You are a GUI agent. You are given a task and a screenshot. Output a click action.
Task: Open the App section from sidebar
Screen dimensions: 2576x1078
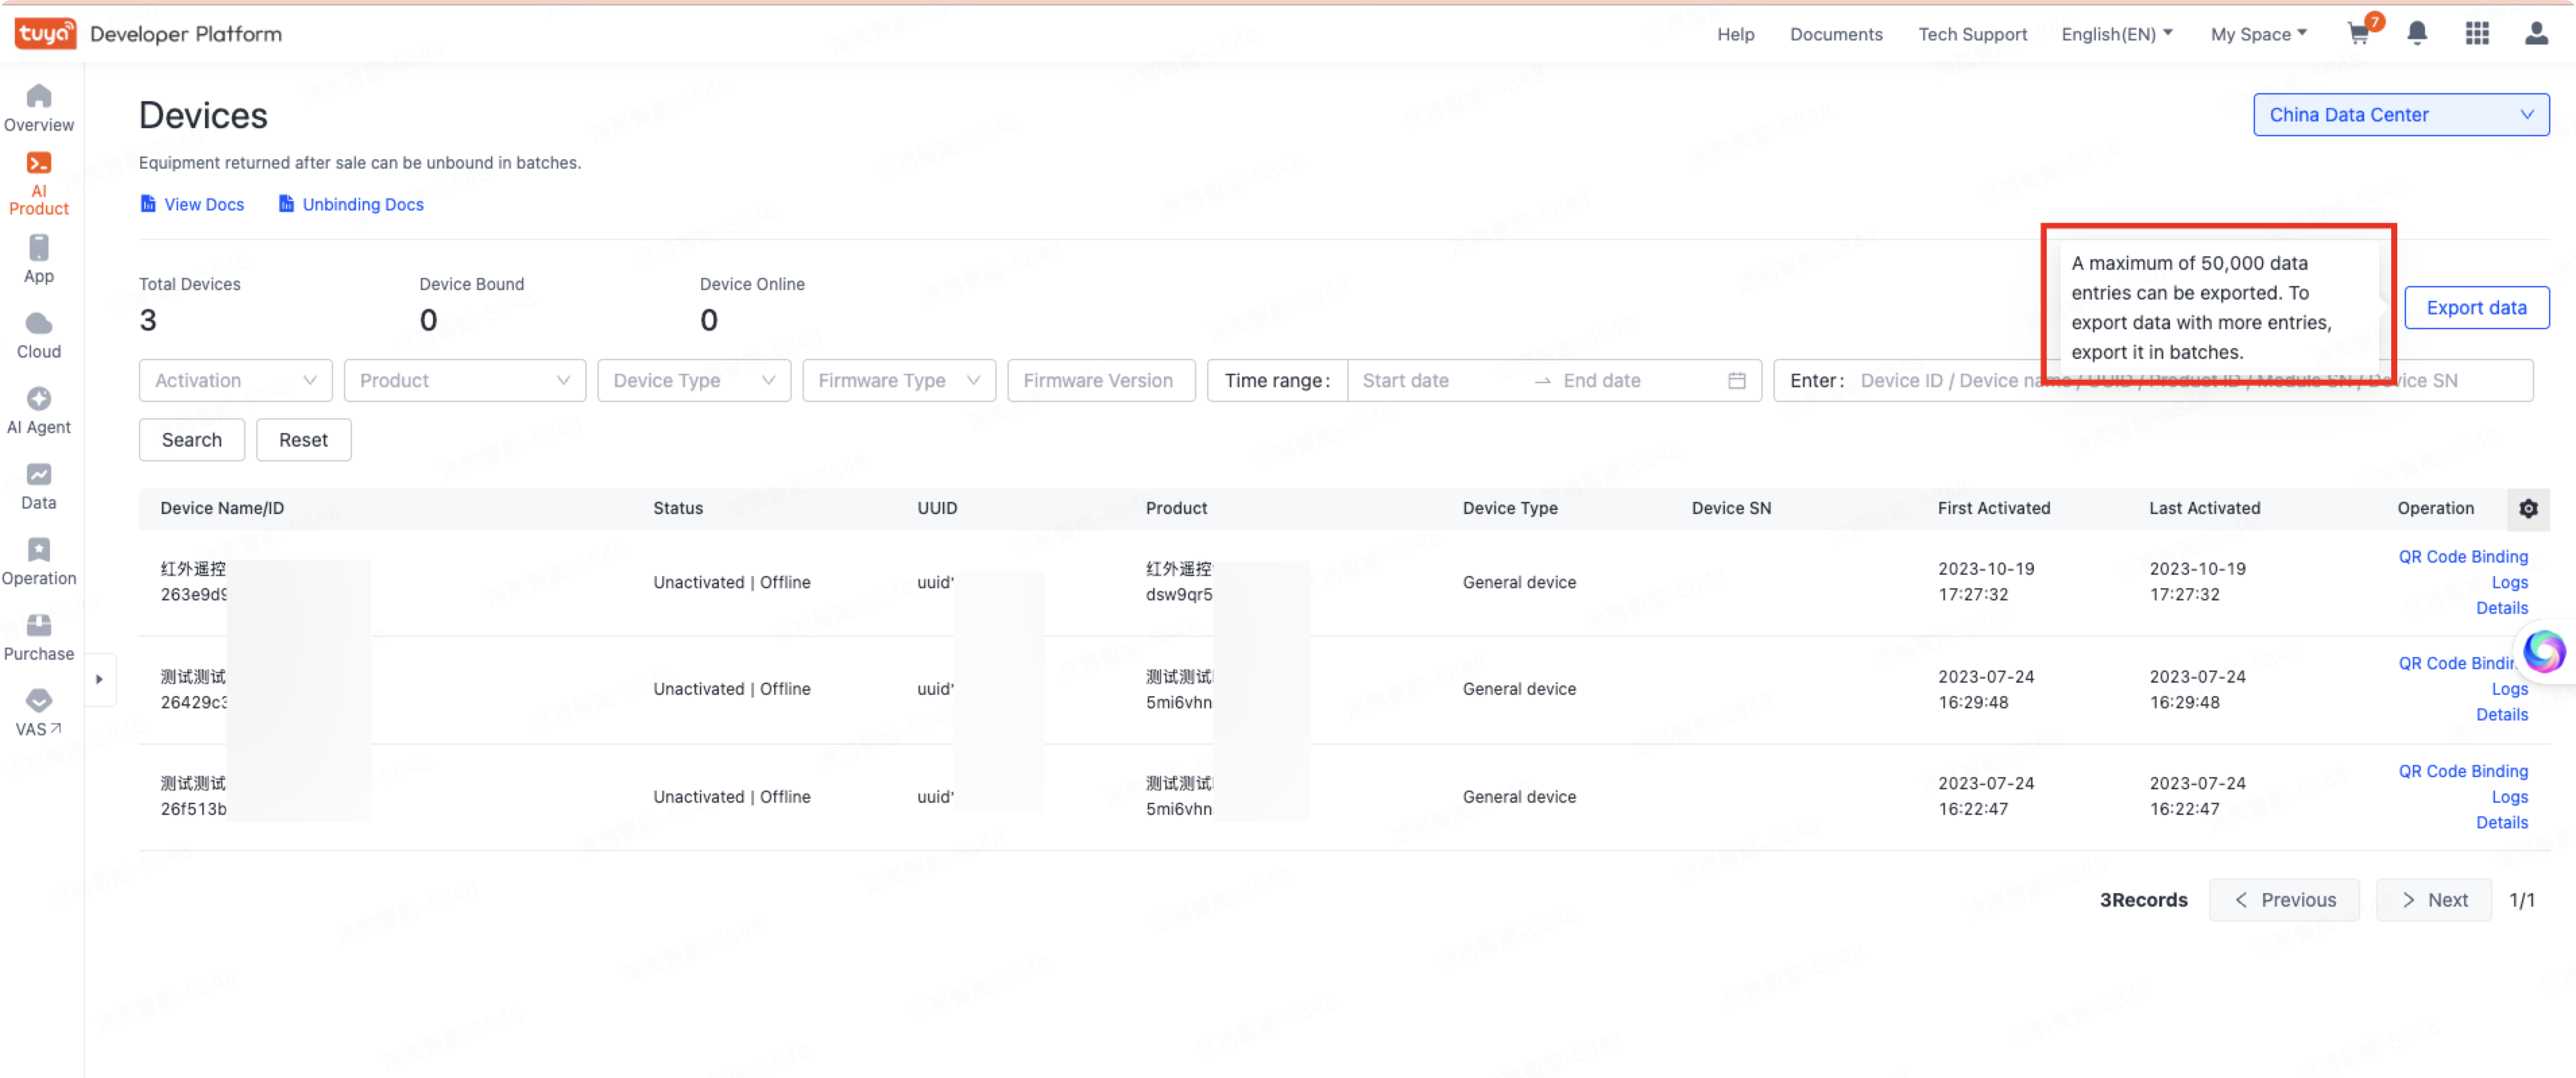tap(39, 258)
